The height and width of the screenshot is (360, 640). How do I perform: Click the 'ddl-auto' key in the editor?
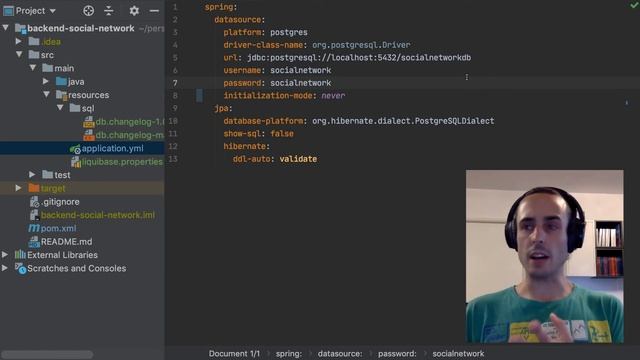pos(251,159)
